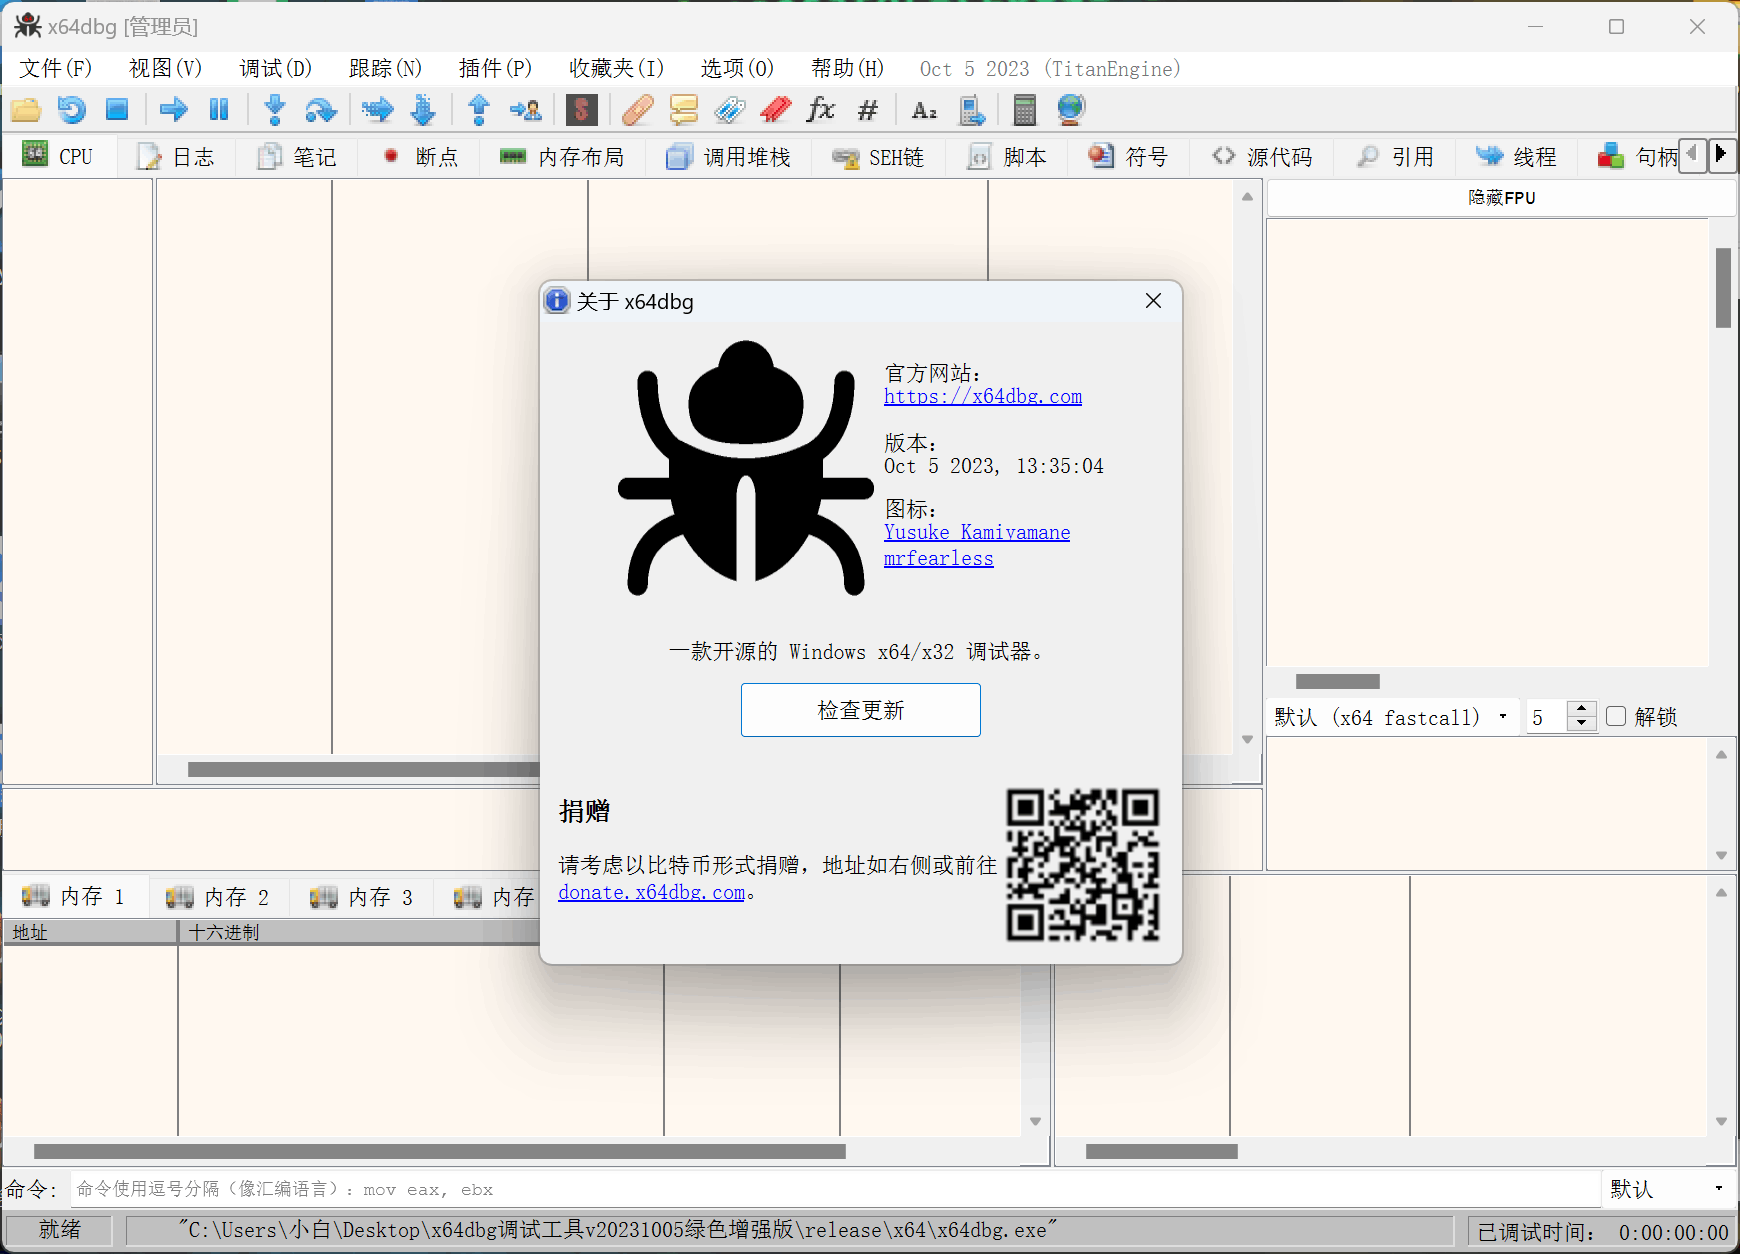Viewport: 1740px width, 1254px height.
Task: Open the https://x64dbg.com link
Action: [983, 396]
